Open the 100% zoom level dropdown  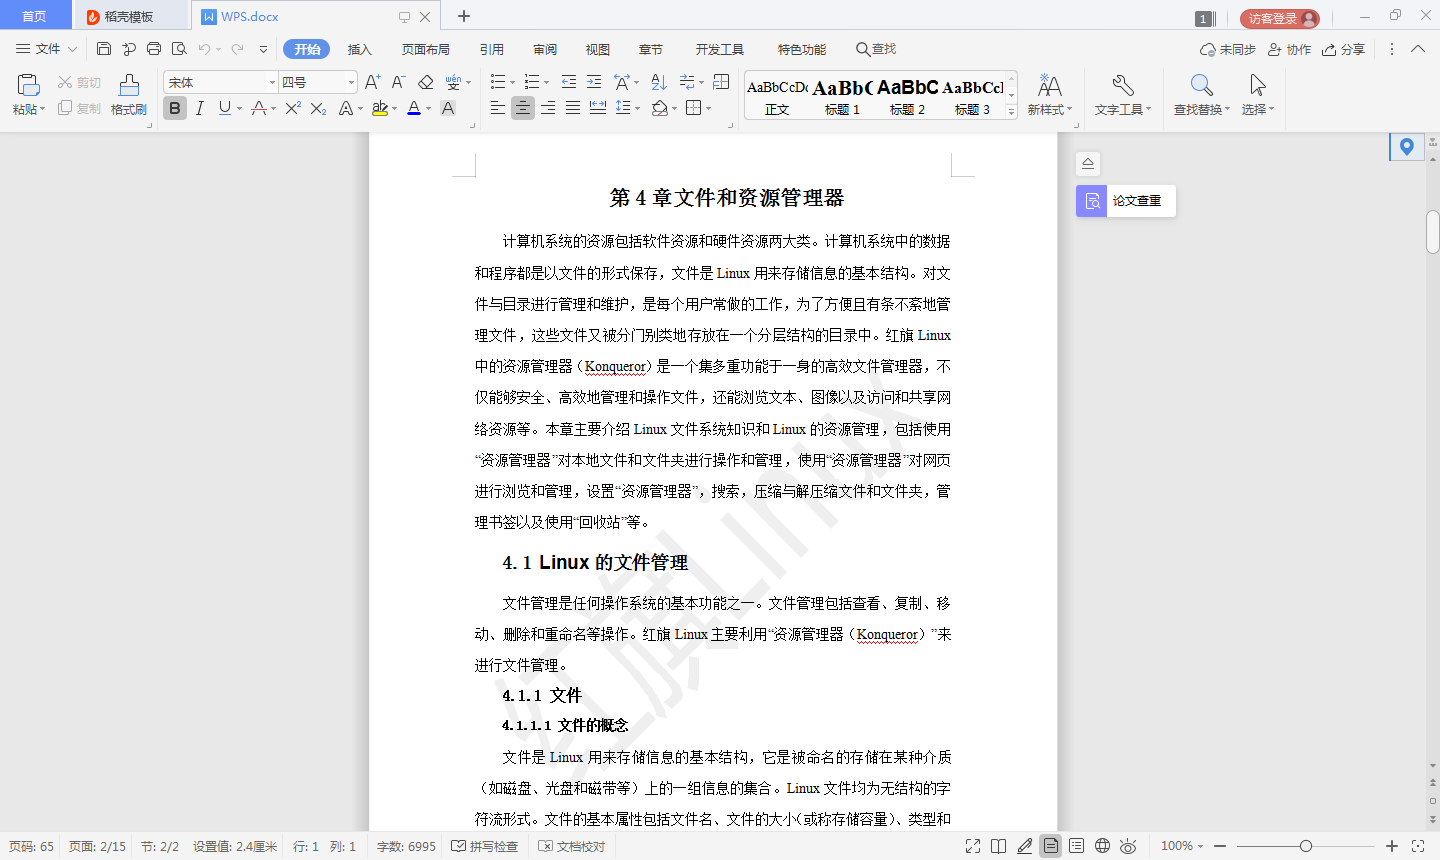(1182, 846)
